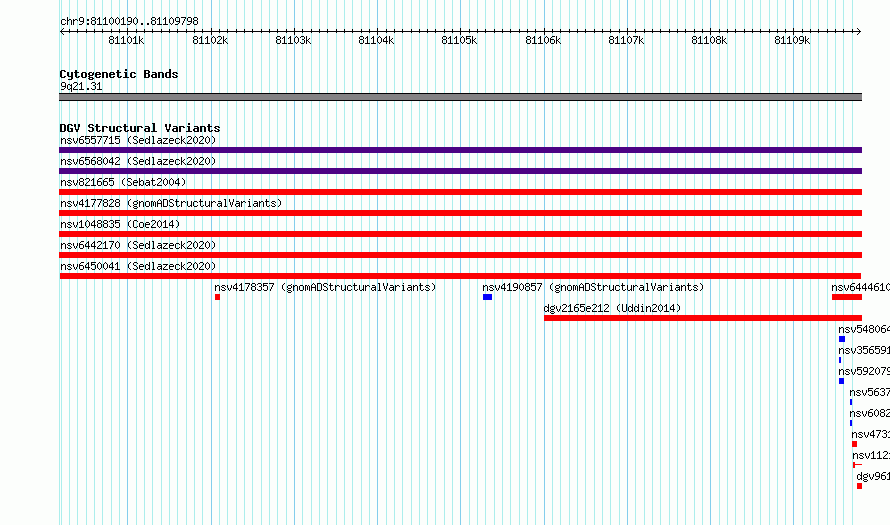Open the nsv6442170 (Sedlazeck2020) label

tap(138, 245)
